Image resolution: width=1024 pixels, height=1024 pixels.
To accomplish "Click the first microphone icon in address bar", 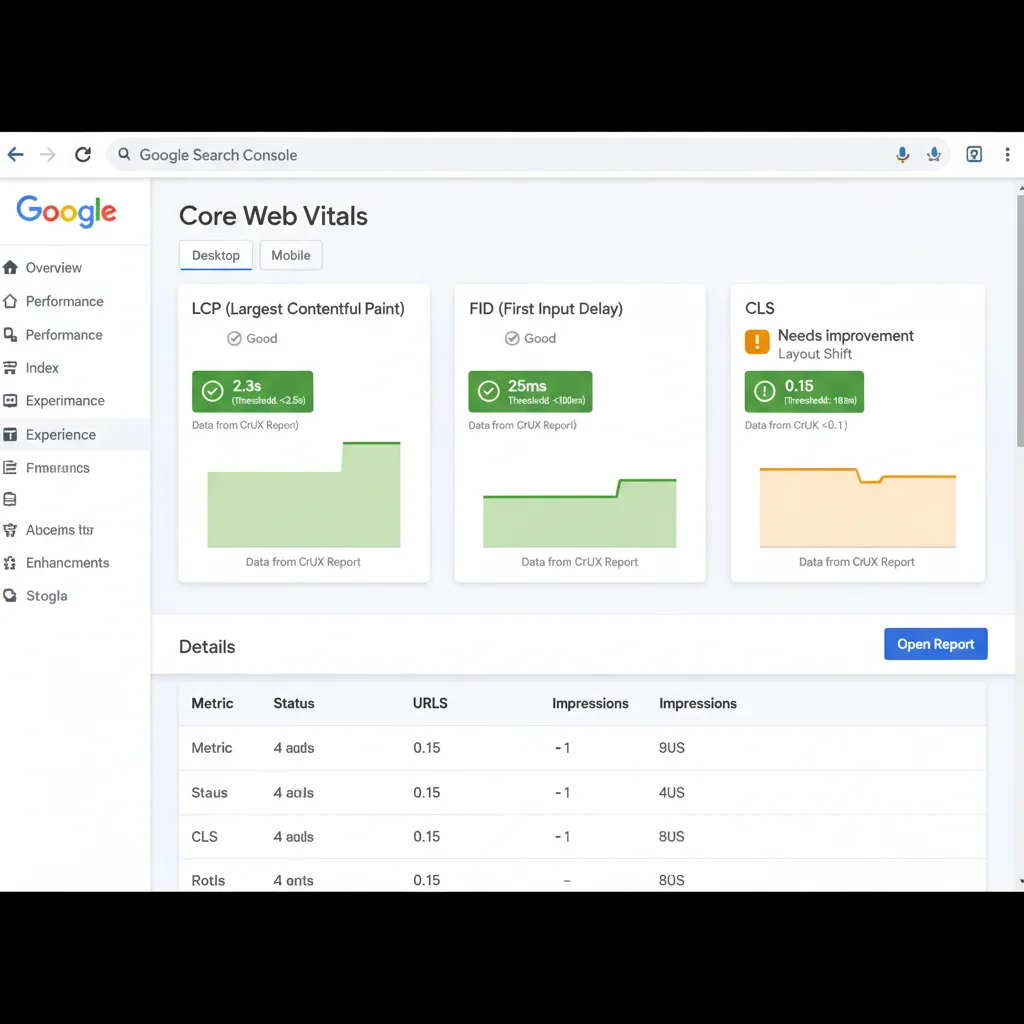I will coord(903,155).
